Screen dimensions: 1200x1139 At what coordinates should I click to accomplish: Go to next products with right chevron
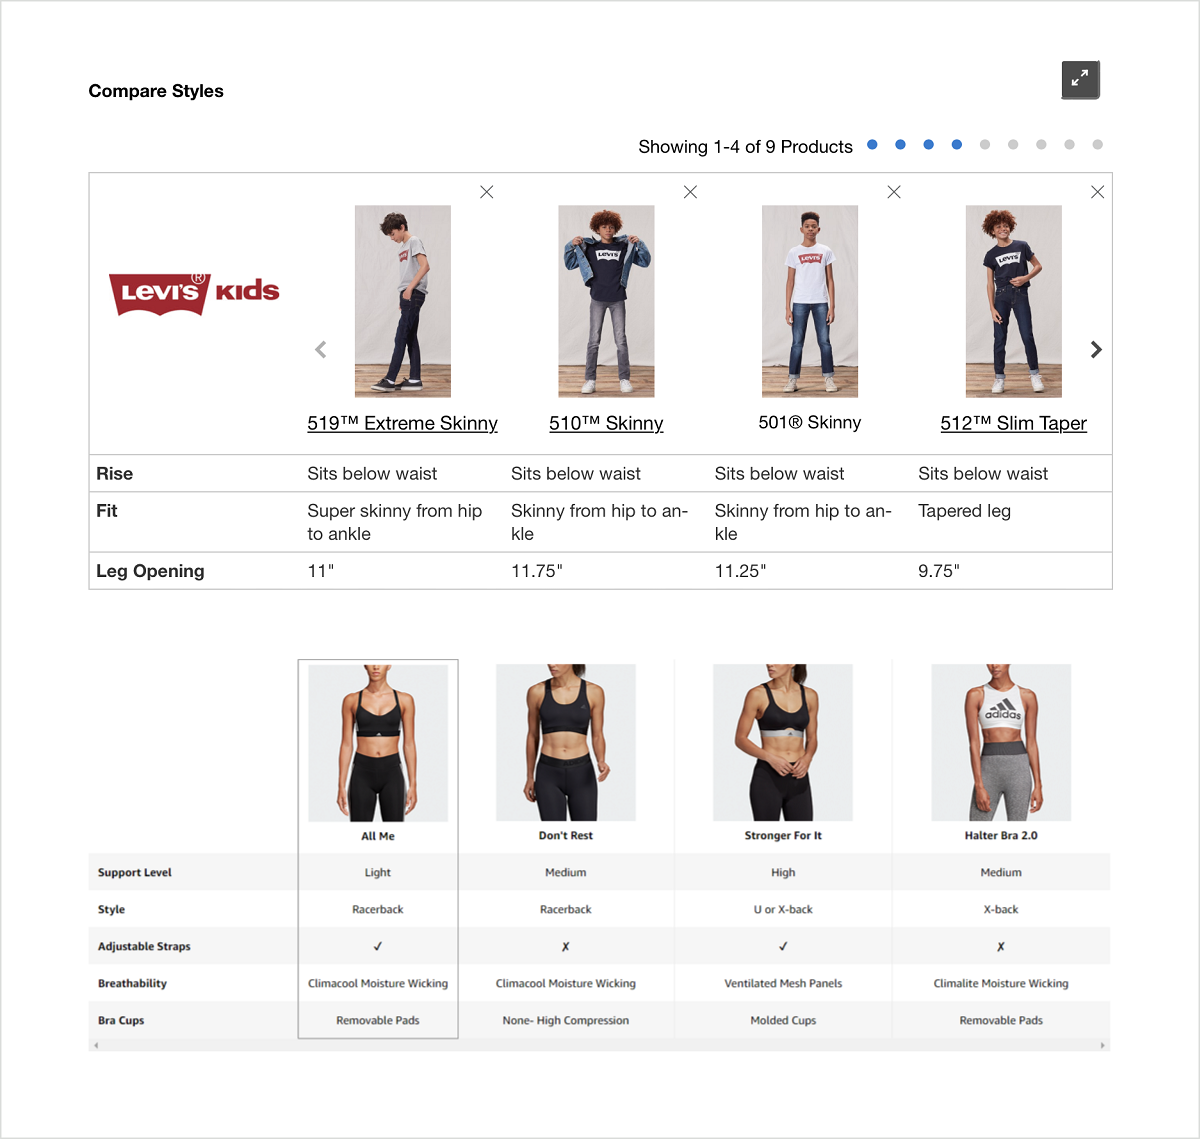tap(1096, 349)
